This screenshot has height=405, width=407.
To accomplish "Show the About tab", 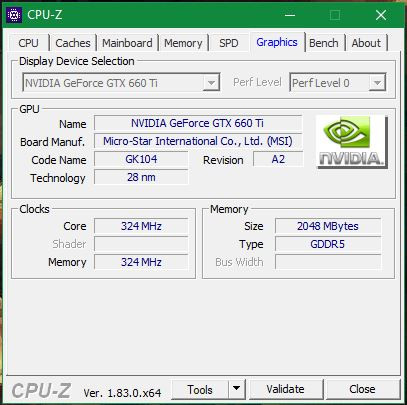I will click(366, 43).
